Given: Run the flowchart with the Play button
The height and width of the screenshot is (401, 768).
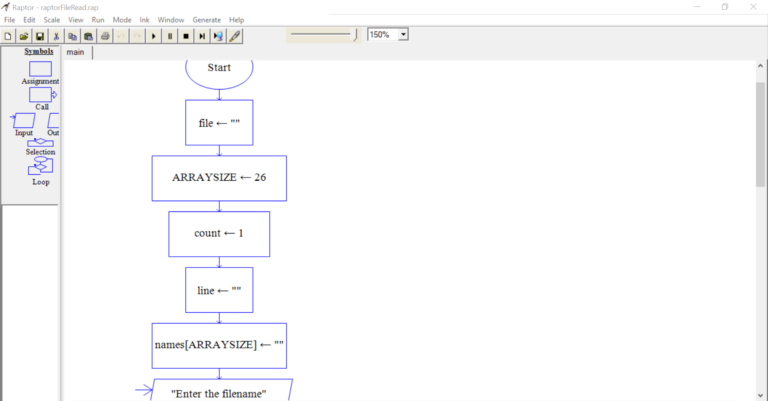Looking at the screenshot, I should 154,36.
